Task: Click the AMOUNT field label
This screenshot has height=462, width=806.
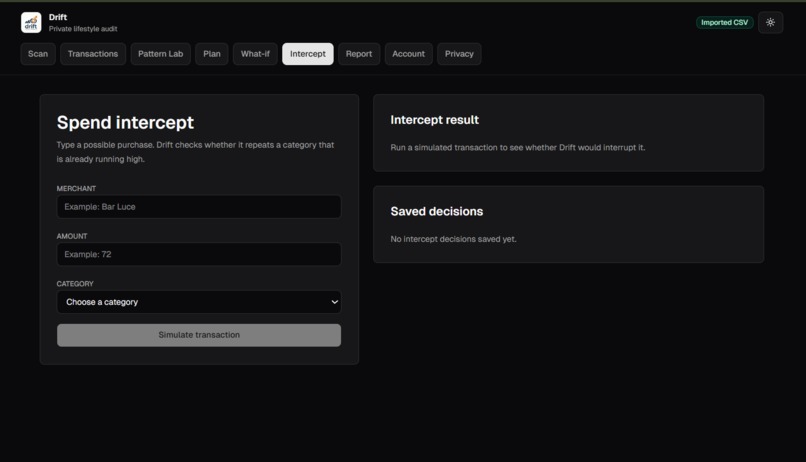Action: [72, 236]
